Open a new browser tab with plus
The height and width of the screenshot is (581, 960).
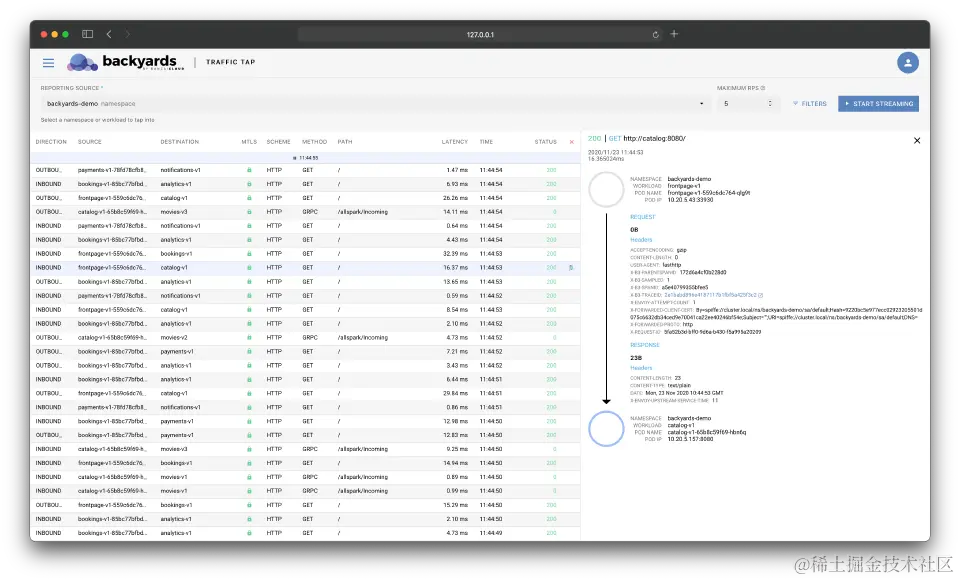coord(674,34)
